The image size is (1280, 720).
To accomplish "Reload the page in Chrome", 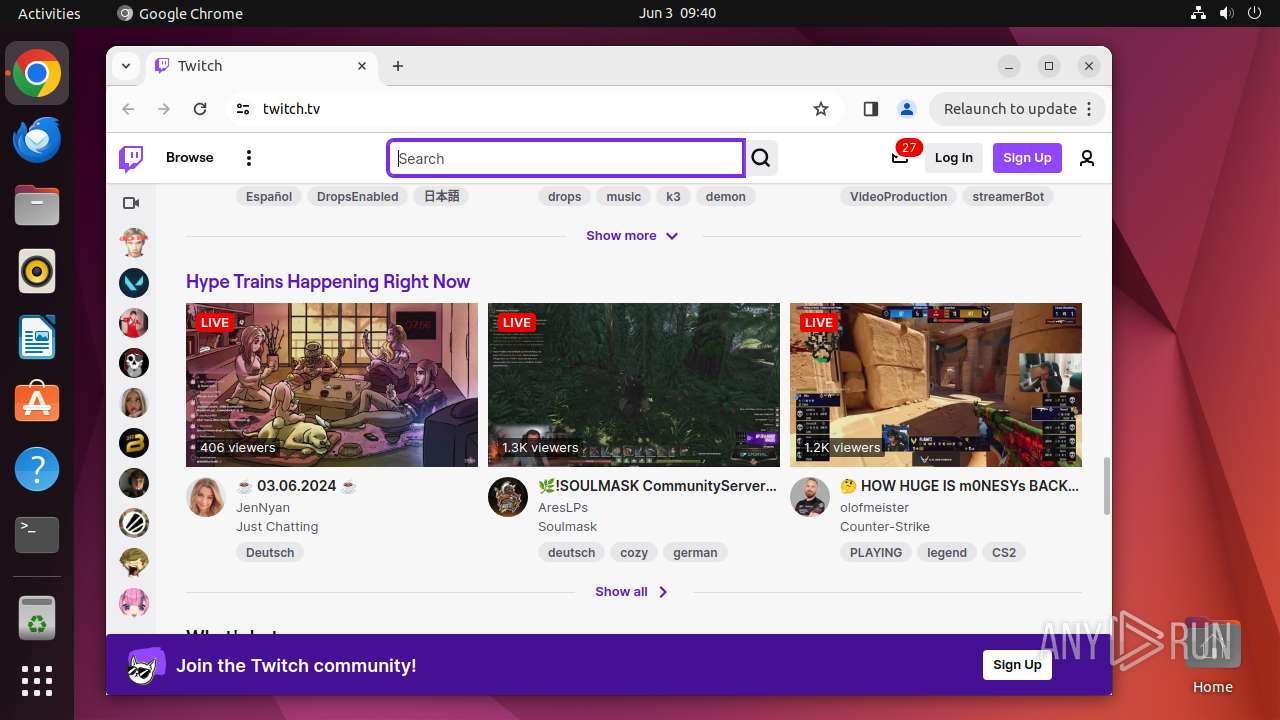I will tap(200, 109).
